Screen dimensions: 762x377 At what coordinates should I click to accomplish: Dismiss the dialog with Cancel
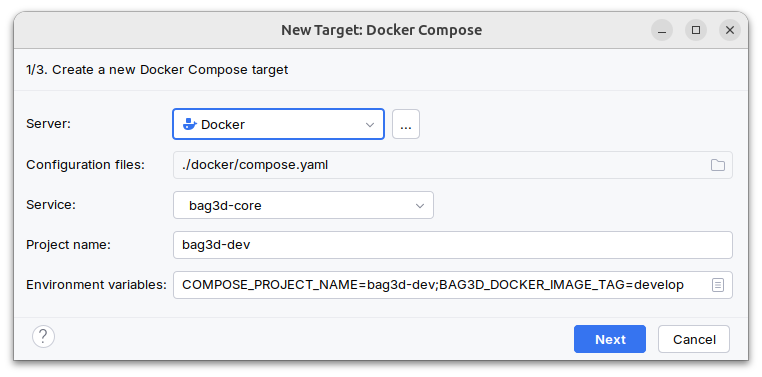(694, 339)
